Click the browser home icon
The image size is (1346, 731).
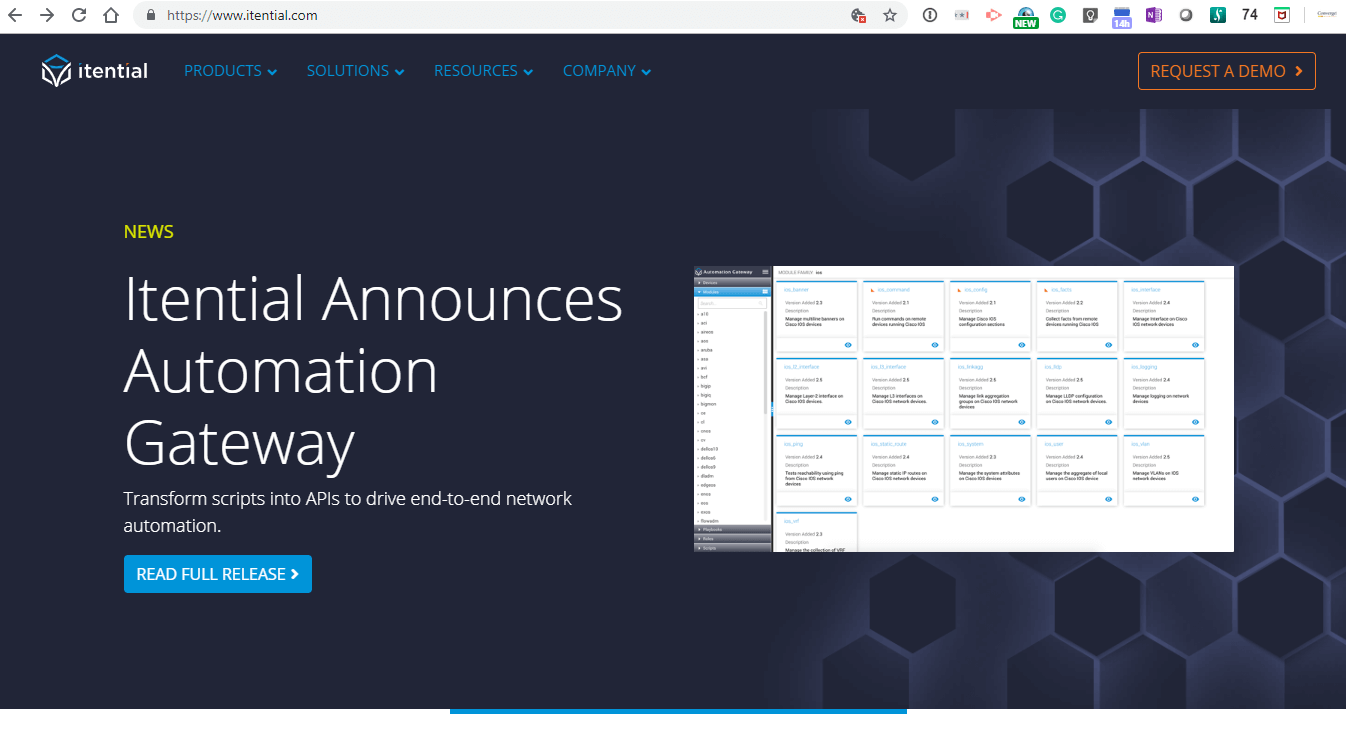tap(110, 15)
